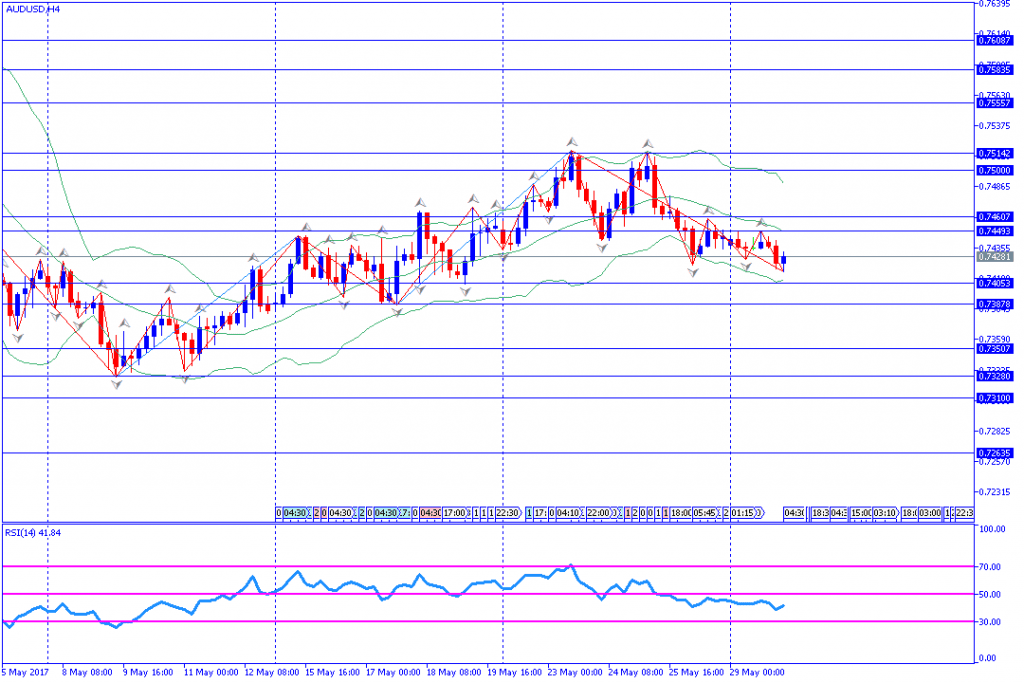
Task: Click the 23 May 00:00 time axis label
Action: point(575,673)
